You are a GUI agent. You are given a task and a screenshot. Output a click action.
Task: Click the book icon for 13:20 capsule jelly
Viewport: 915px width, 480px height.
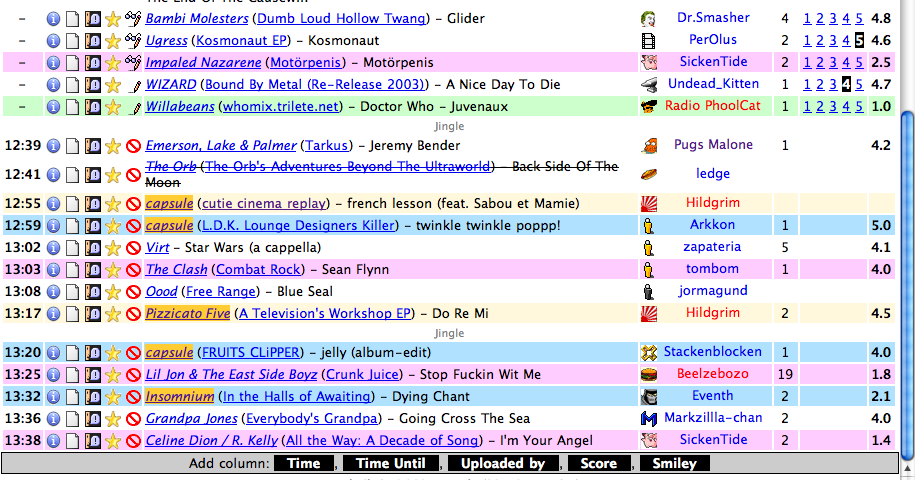coord(92,353)
